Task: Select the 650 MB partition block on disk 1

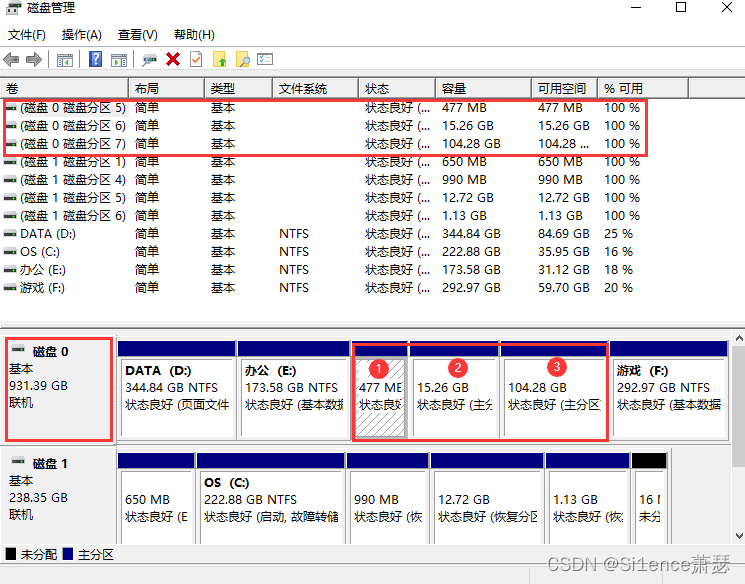Action: pos(156,499)
